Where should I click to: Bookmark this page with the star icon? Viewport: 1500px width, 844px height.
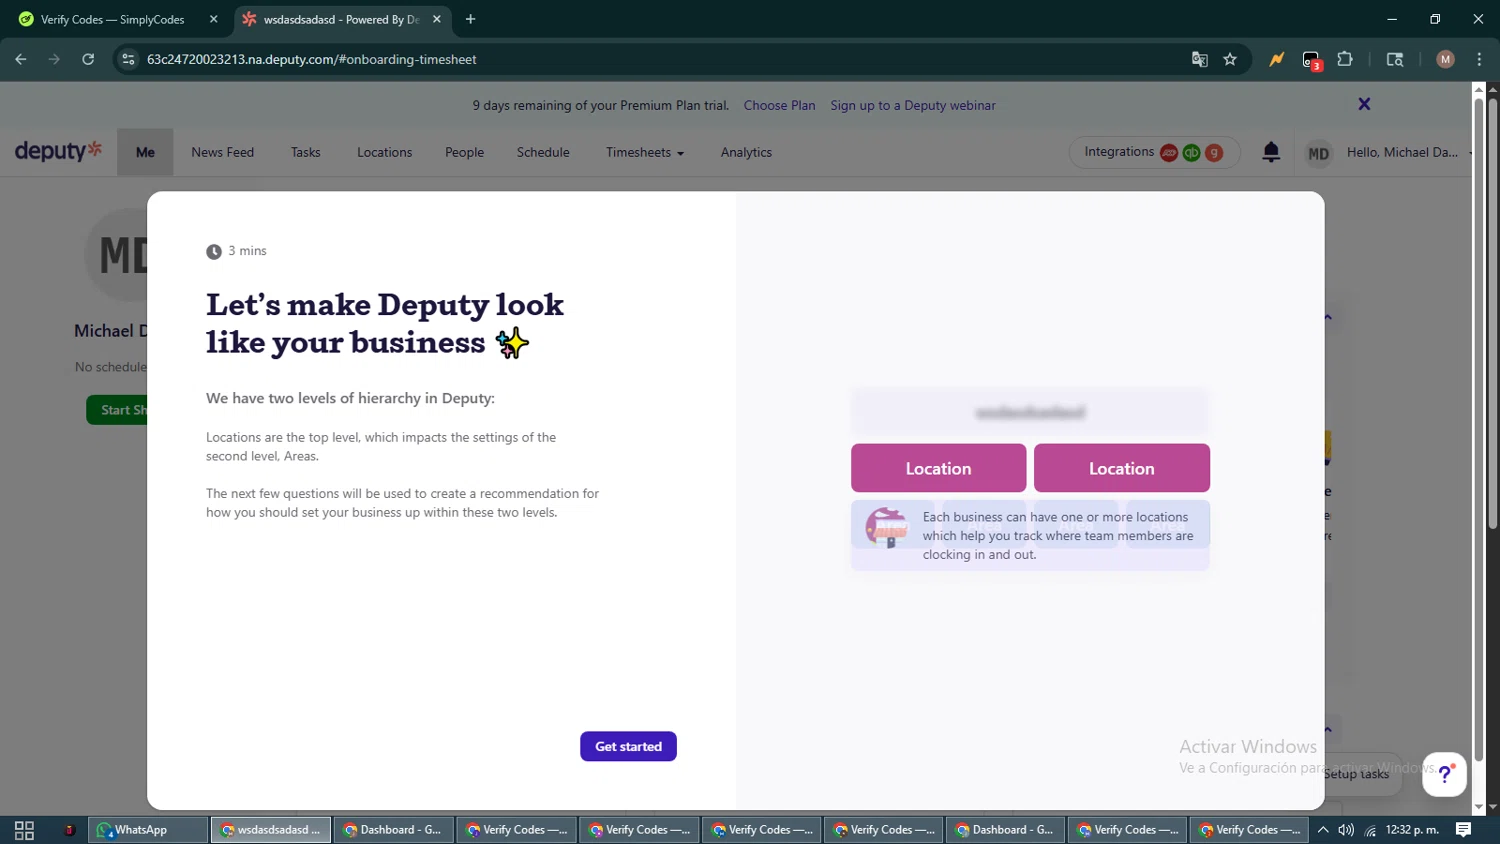pos(1230,59)
